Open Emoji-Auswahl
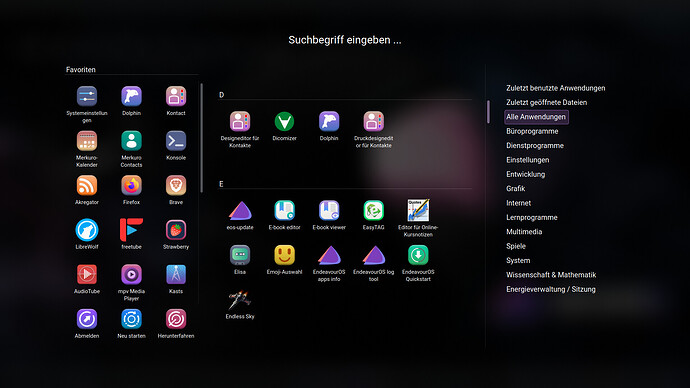The image size is (690, 388). coord(284,255)
